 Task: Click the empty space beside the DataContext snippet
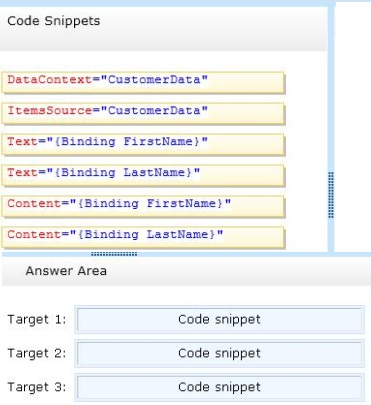306,82
